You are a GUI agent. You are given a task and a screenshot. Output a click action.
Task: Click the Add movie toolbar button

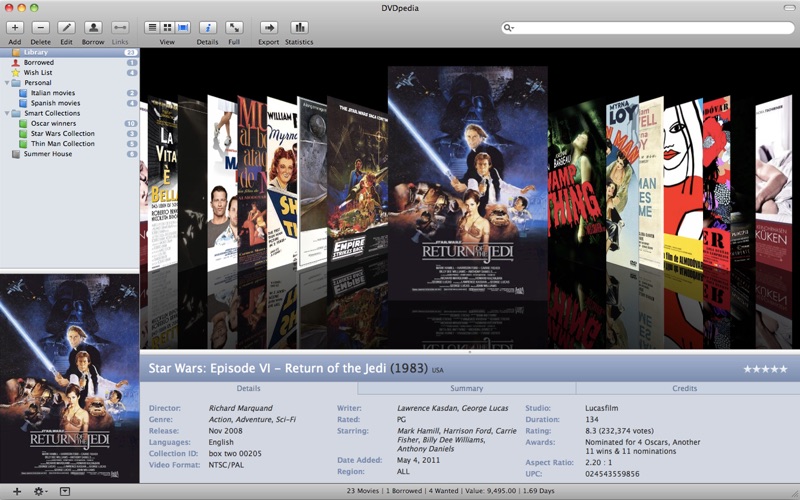coord(15,27)
